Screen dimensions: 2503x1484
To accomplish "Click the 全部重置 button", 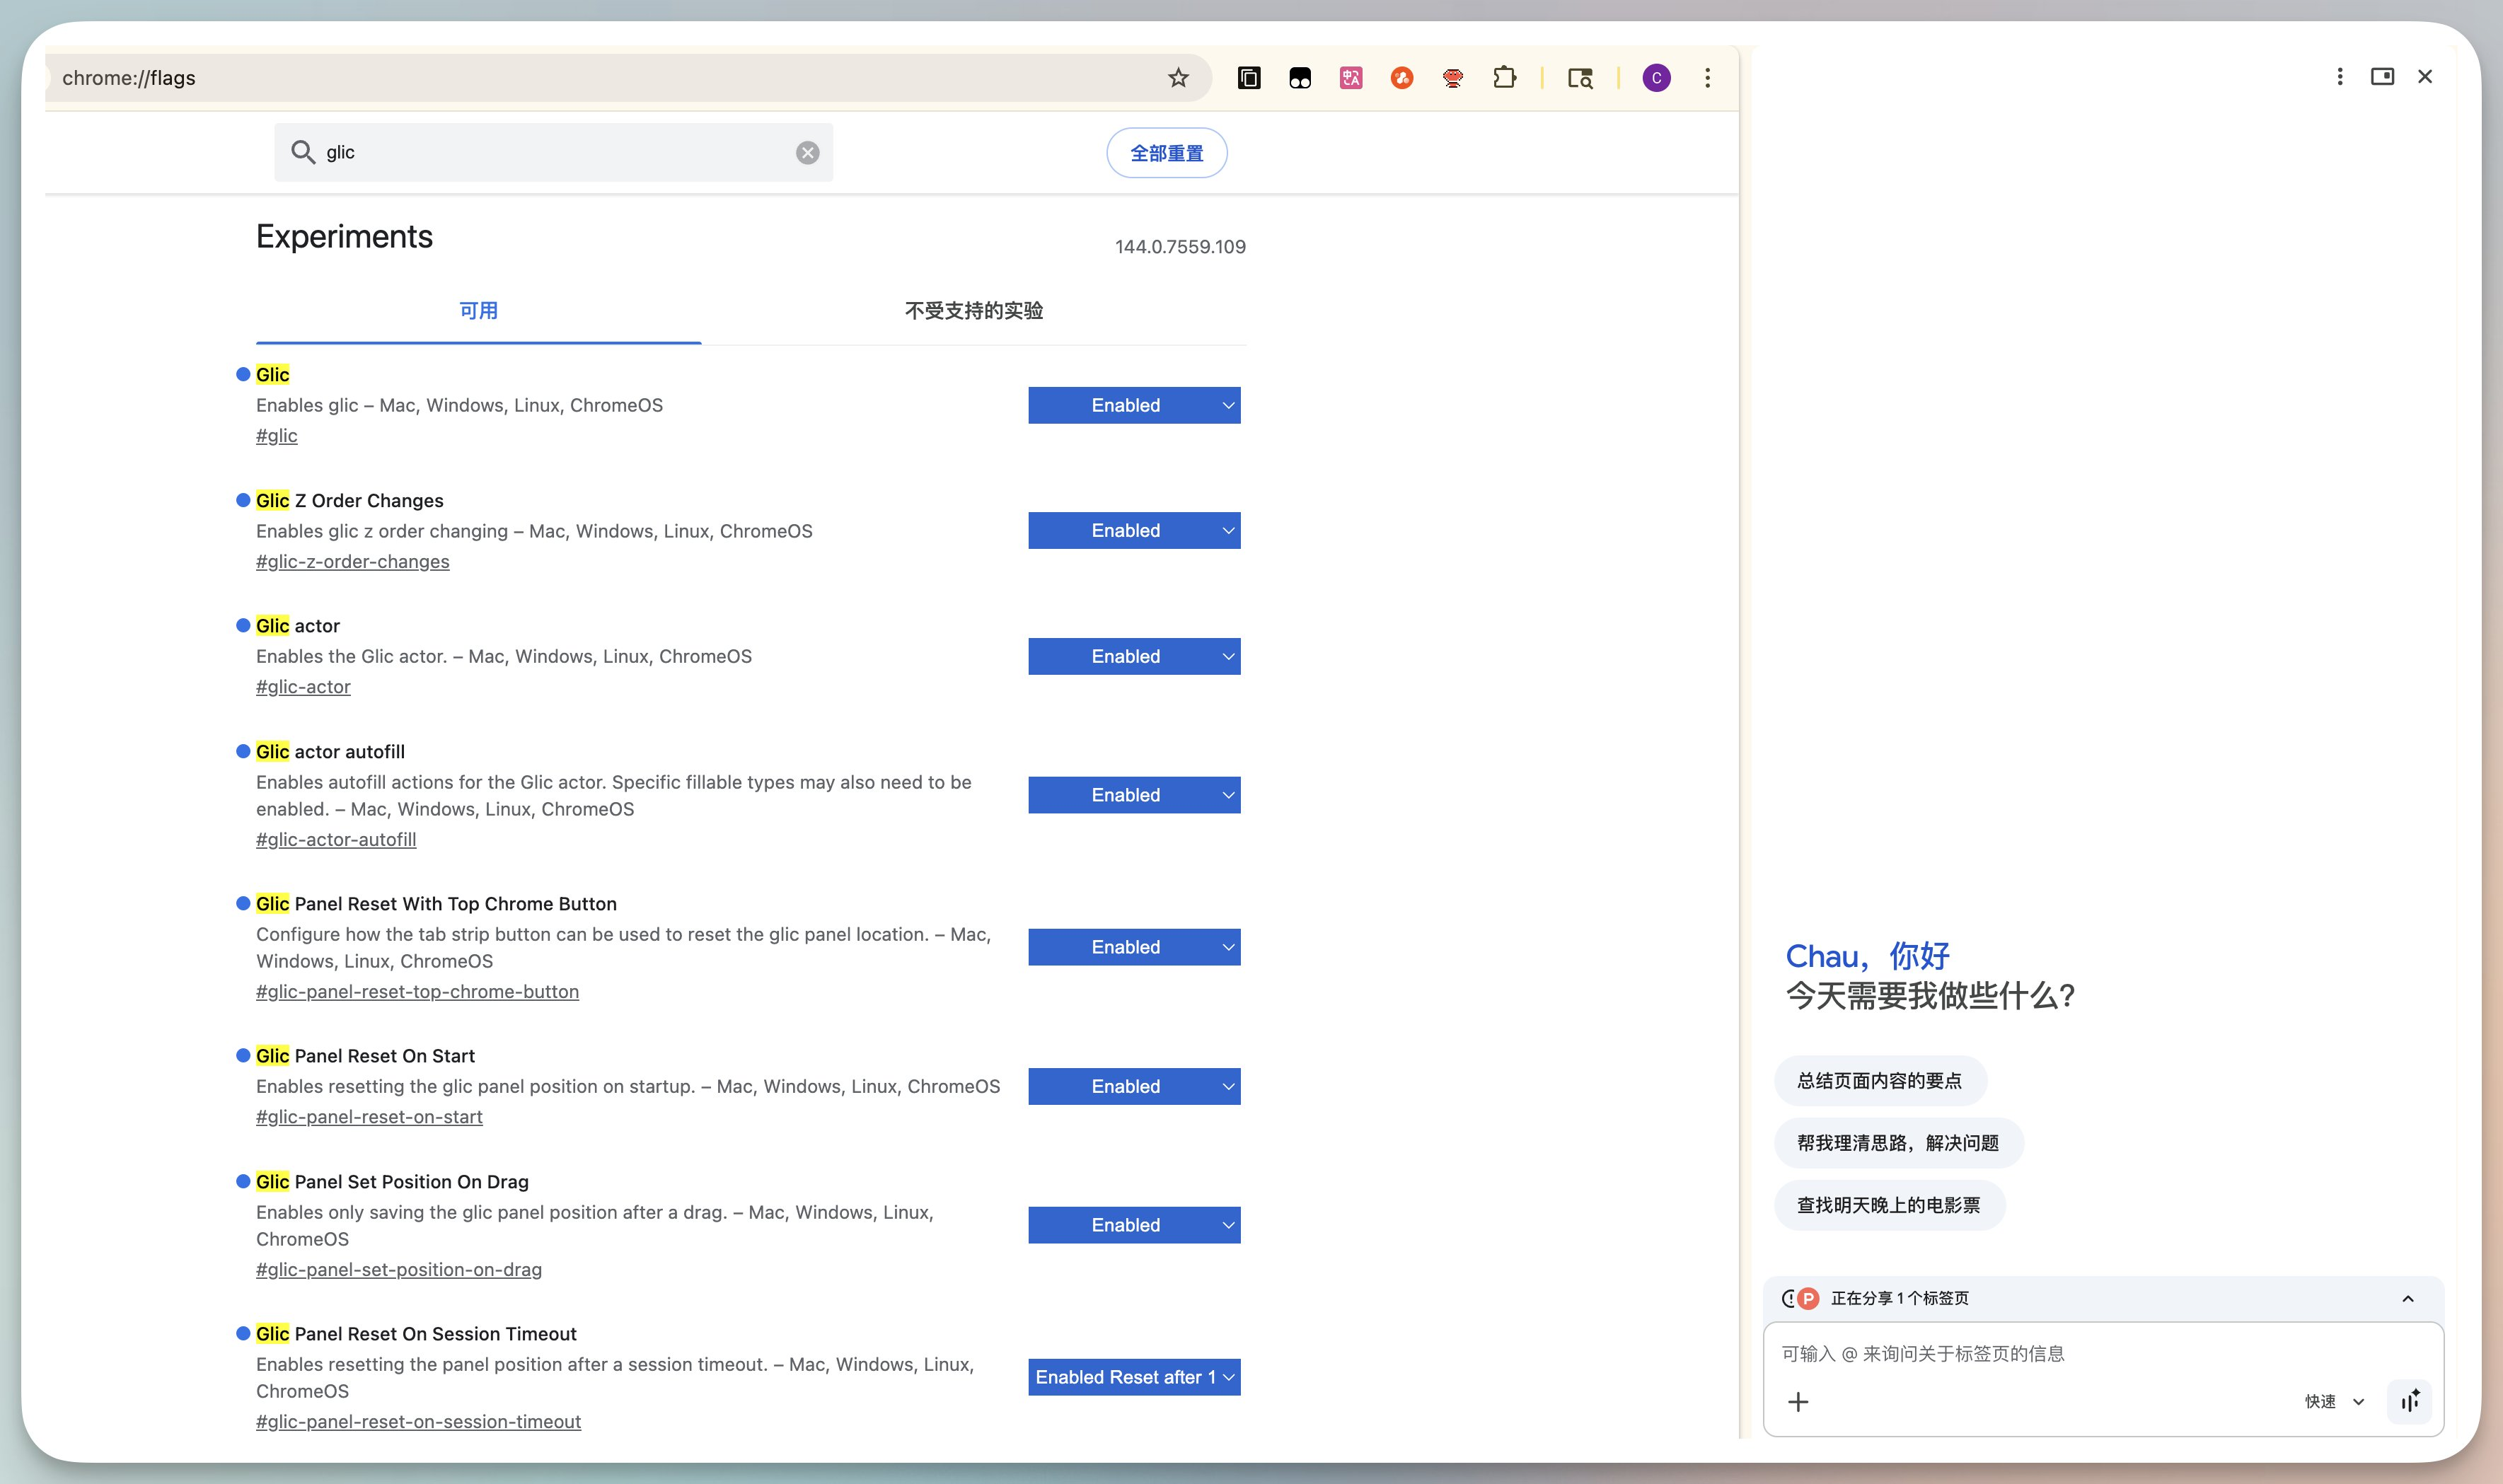I will click(1166, 153).
